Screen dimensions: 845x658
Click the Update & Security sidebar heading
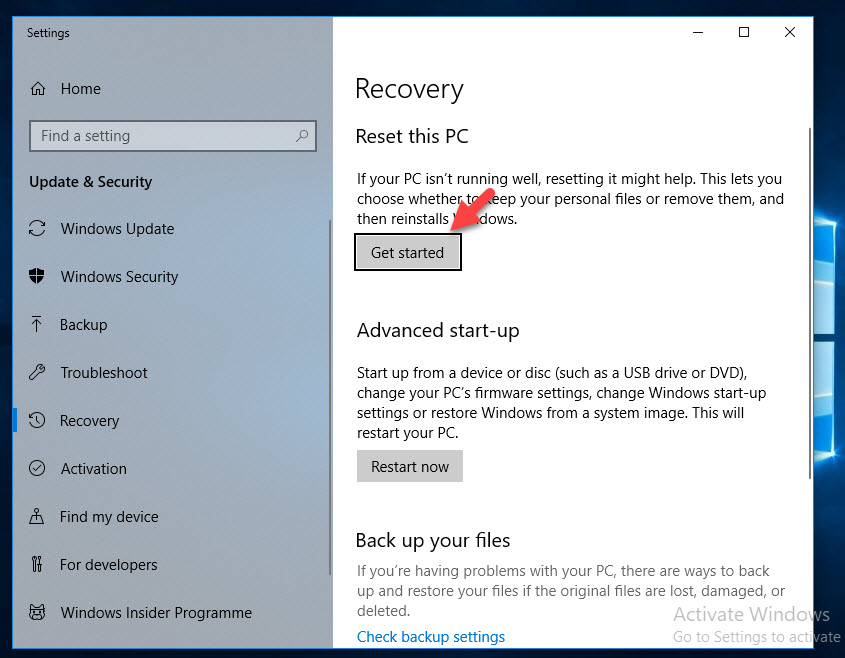point(91,182)
